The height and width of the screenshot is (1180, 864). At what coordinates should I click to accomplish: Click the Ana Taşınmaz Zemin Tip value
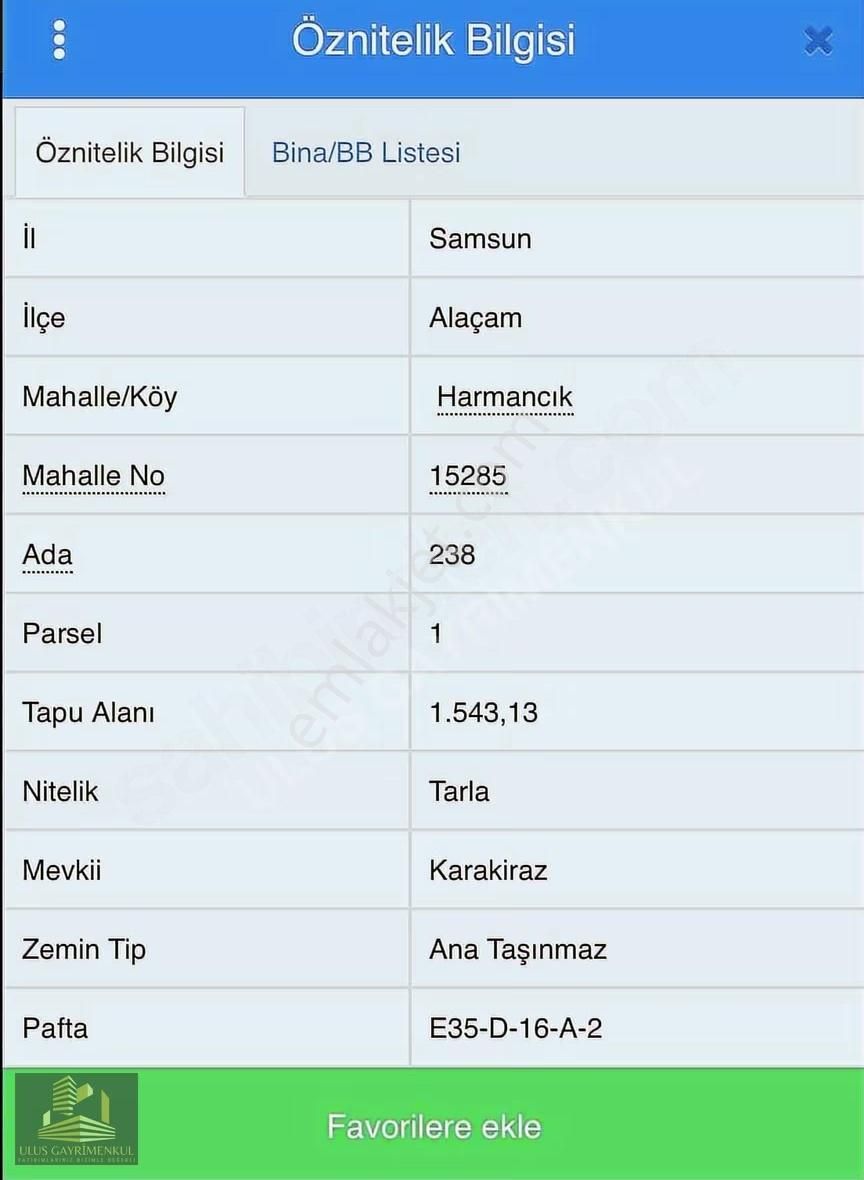click(x=518, y=949)
